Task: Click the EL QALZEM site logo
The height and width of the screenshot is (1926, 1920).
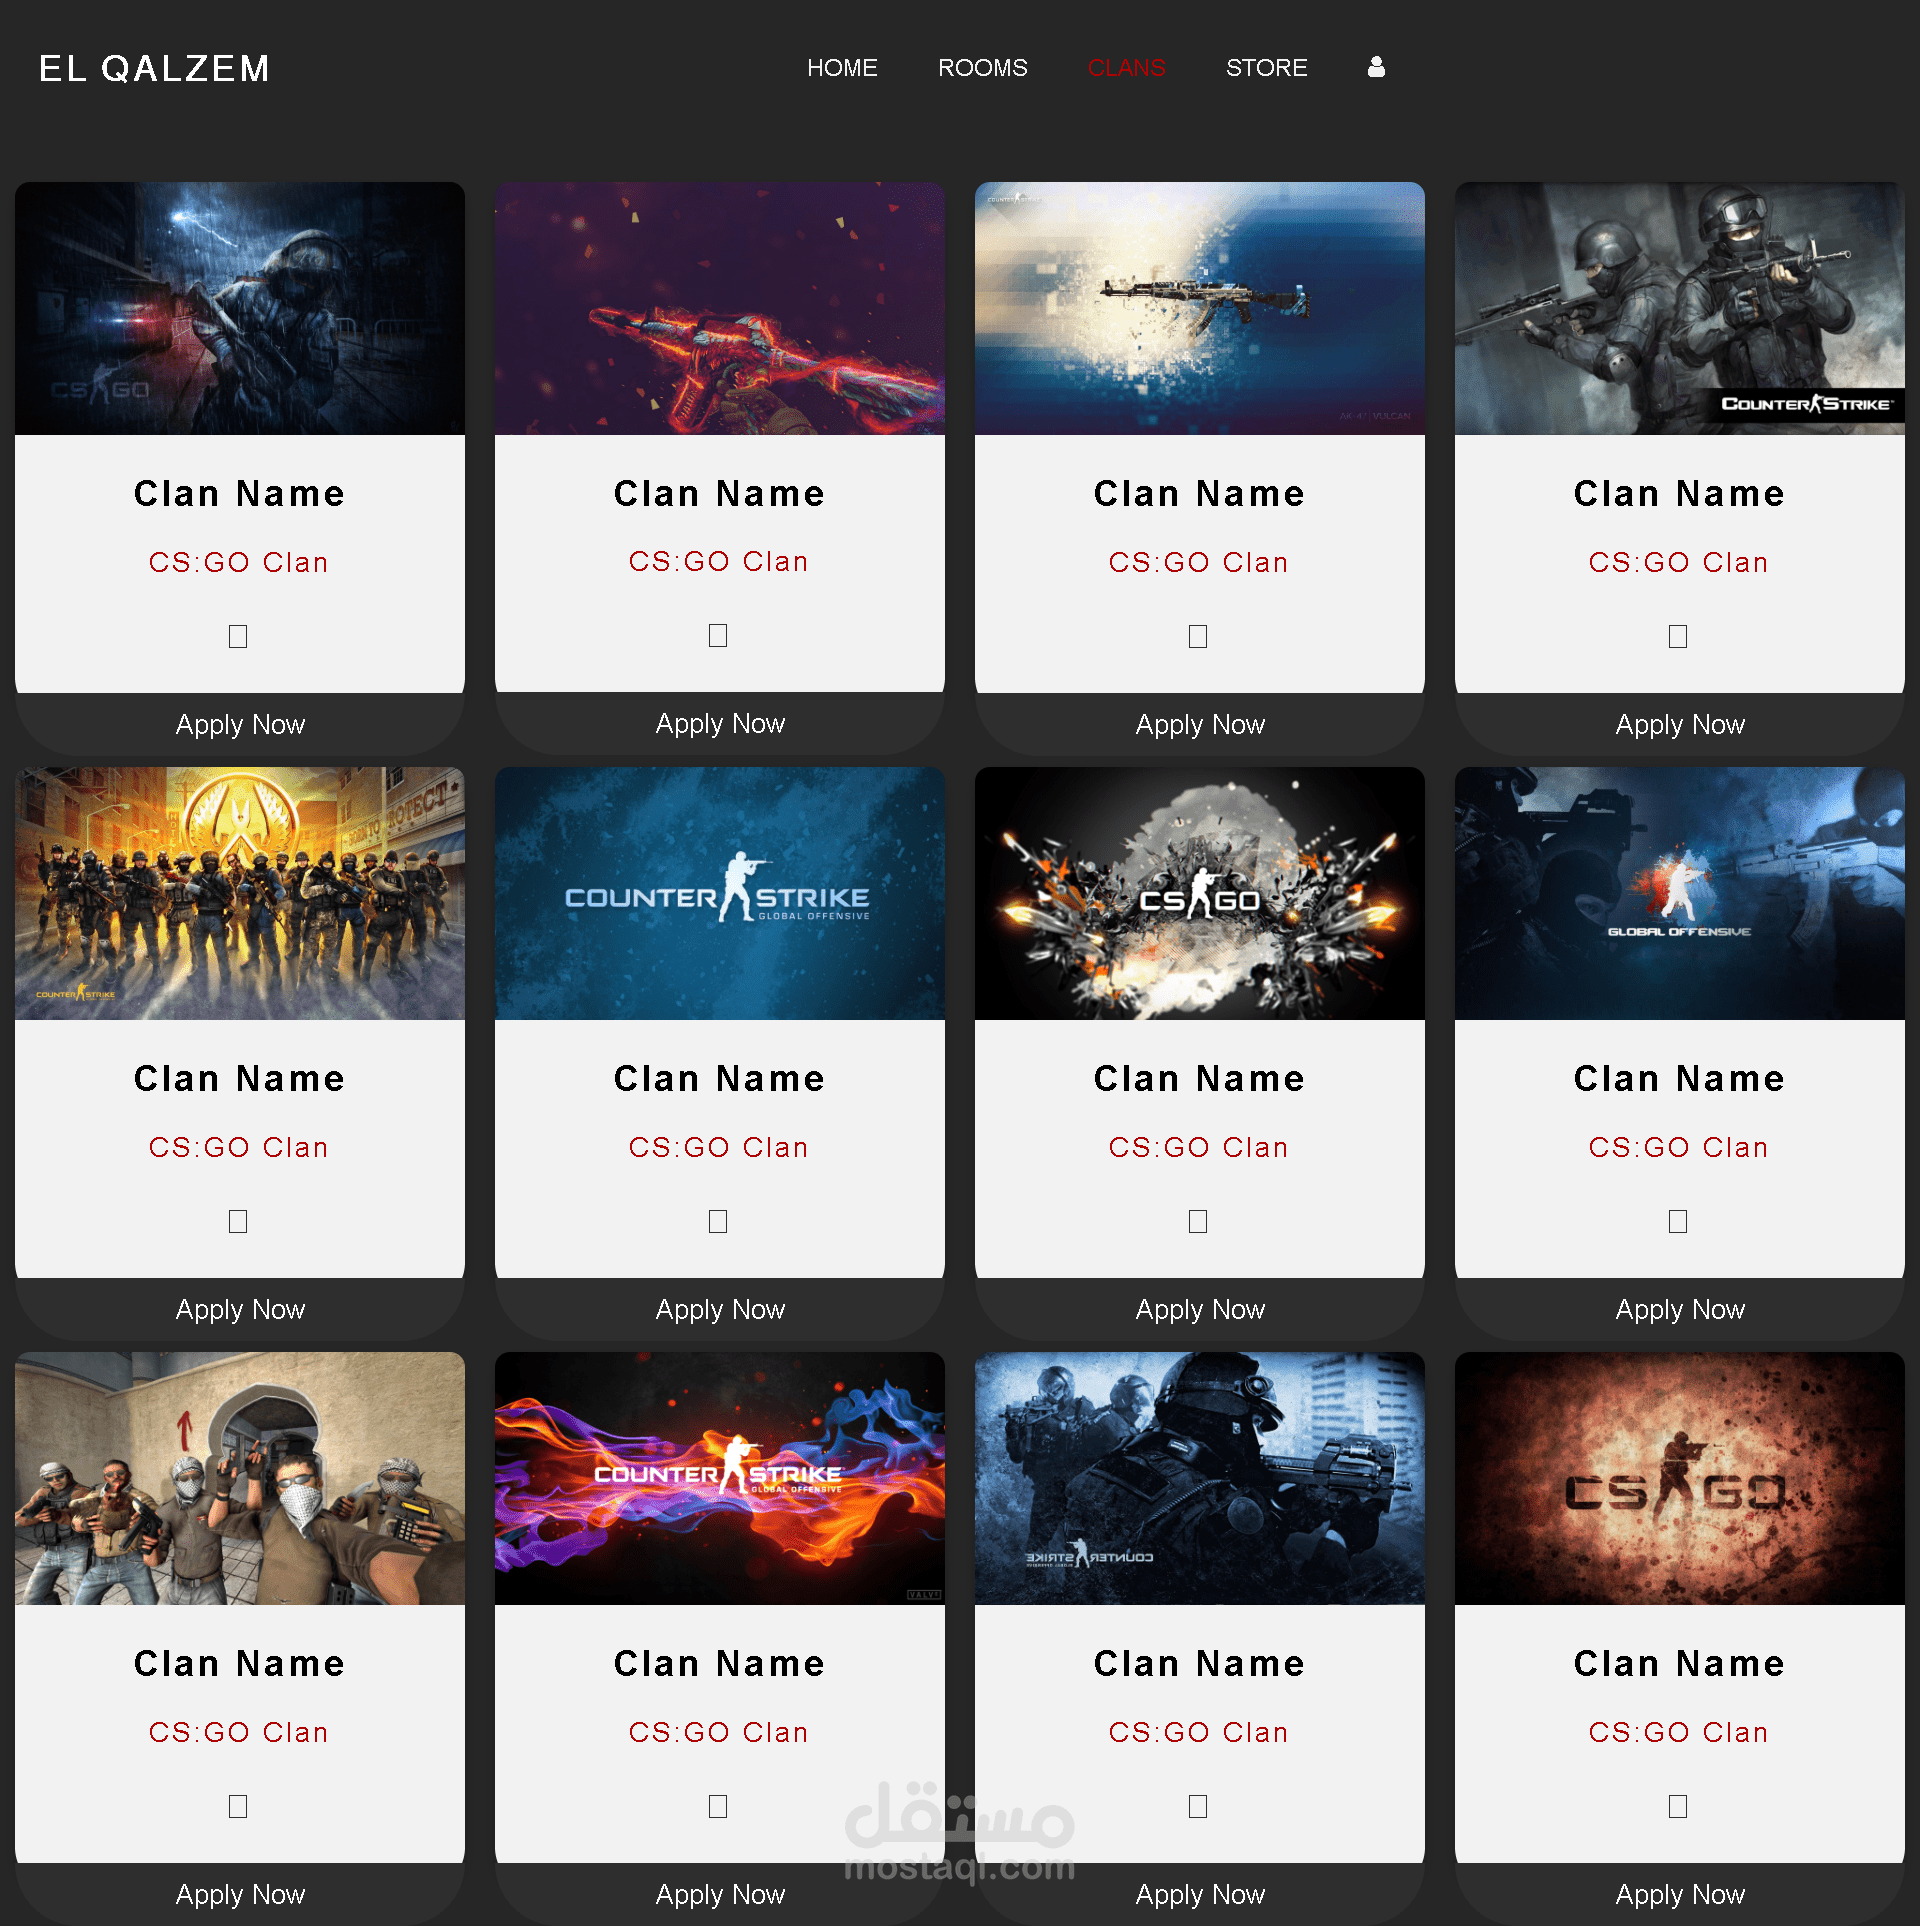Action: (155, 68)
